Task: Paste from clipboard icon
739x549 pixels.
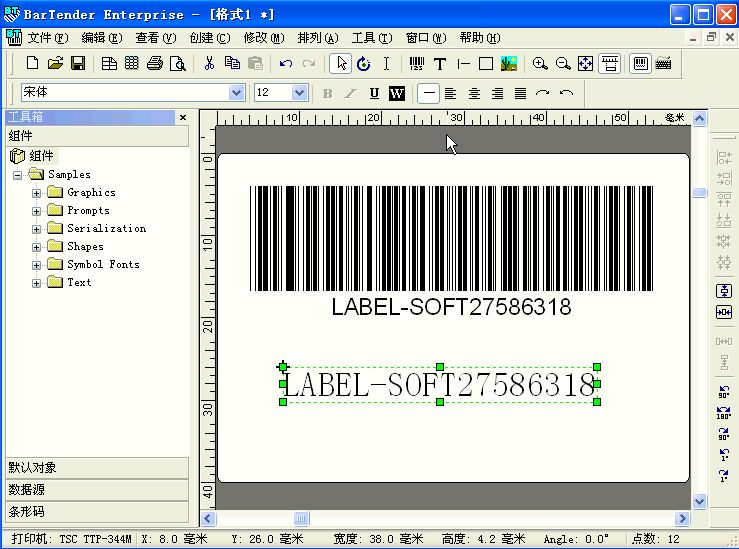Action: (255, 63)
